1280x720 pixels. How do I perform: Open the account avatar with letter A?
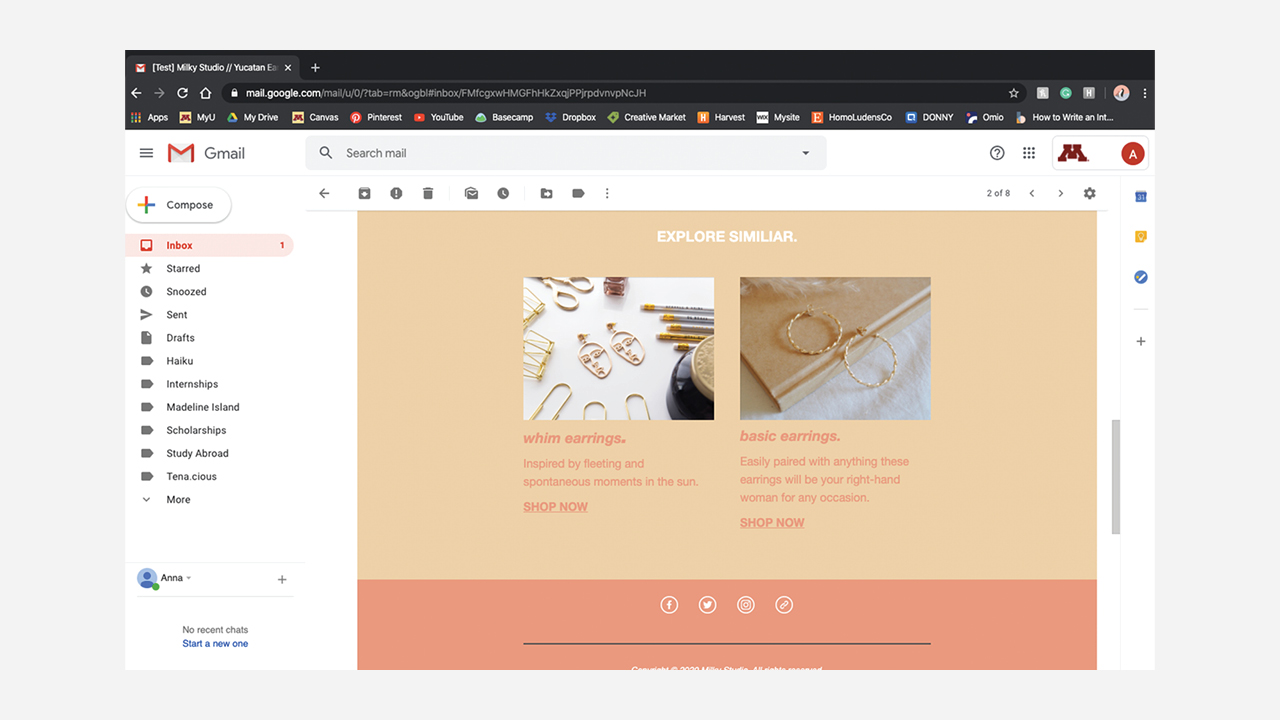coord(1132,153)
